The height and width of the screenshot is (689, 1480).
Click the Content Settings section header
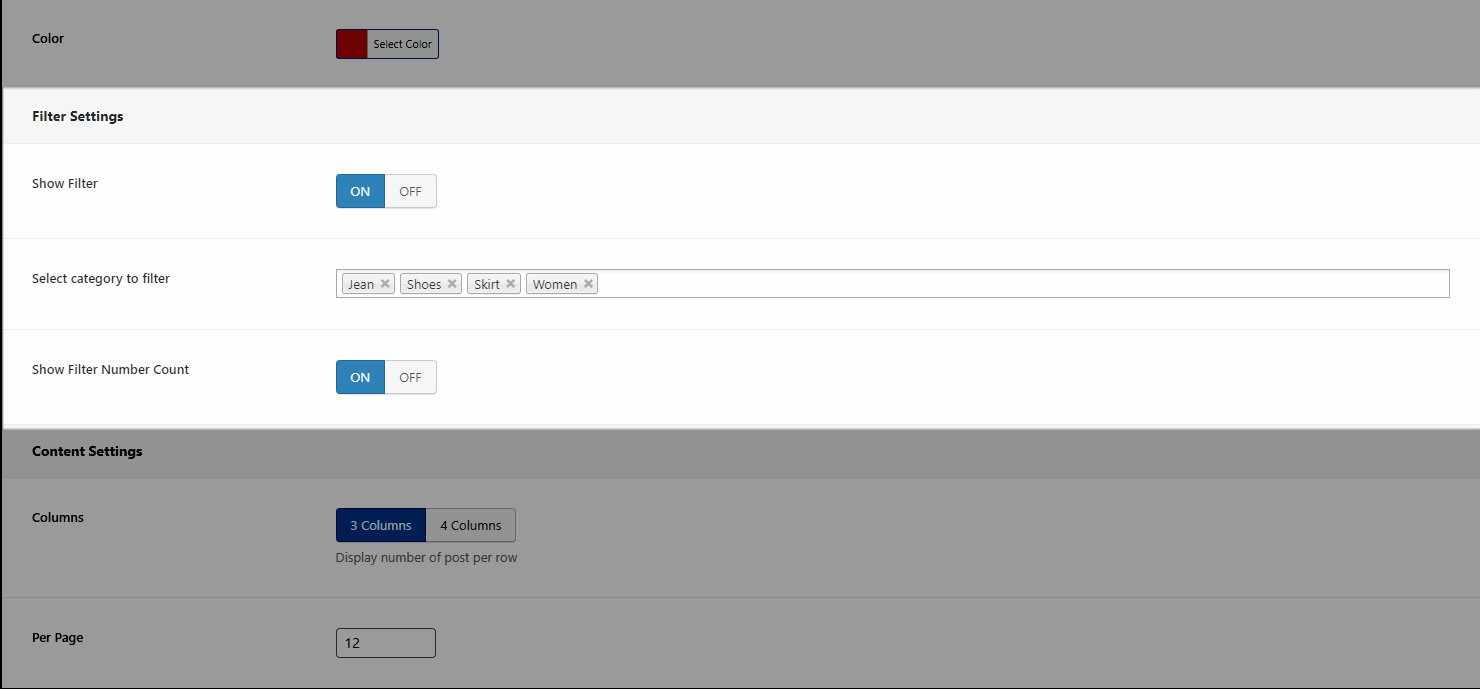[87, 451]
